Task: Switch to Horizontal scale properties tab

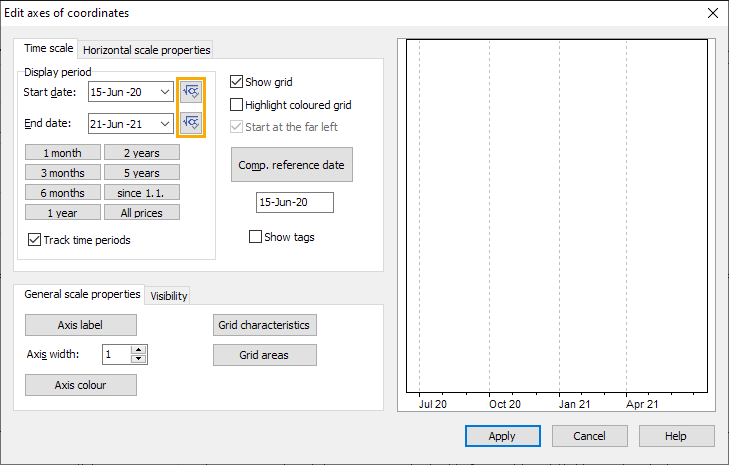Action: point(146,50)
